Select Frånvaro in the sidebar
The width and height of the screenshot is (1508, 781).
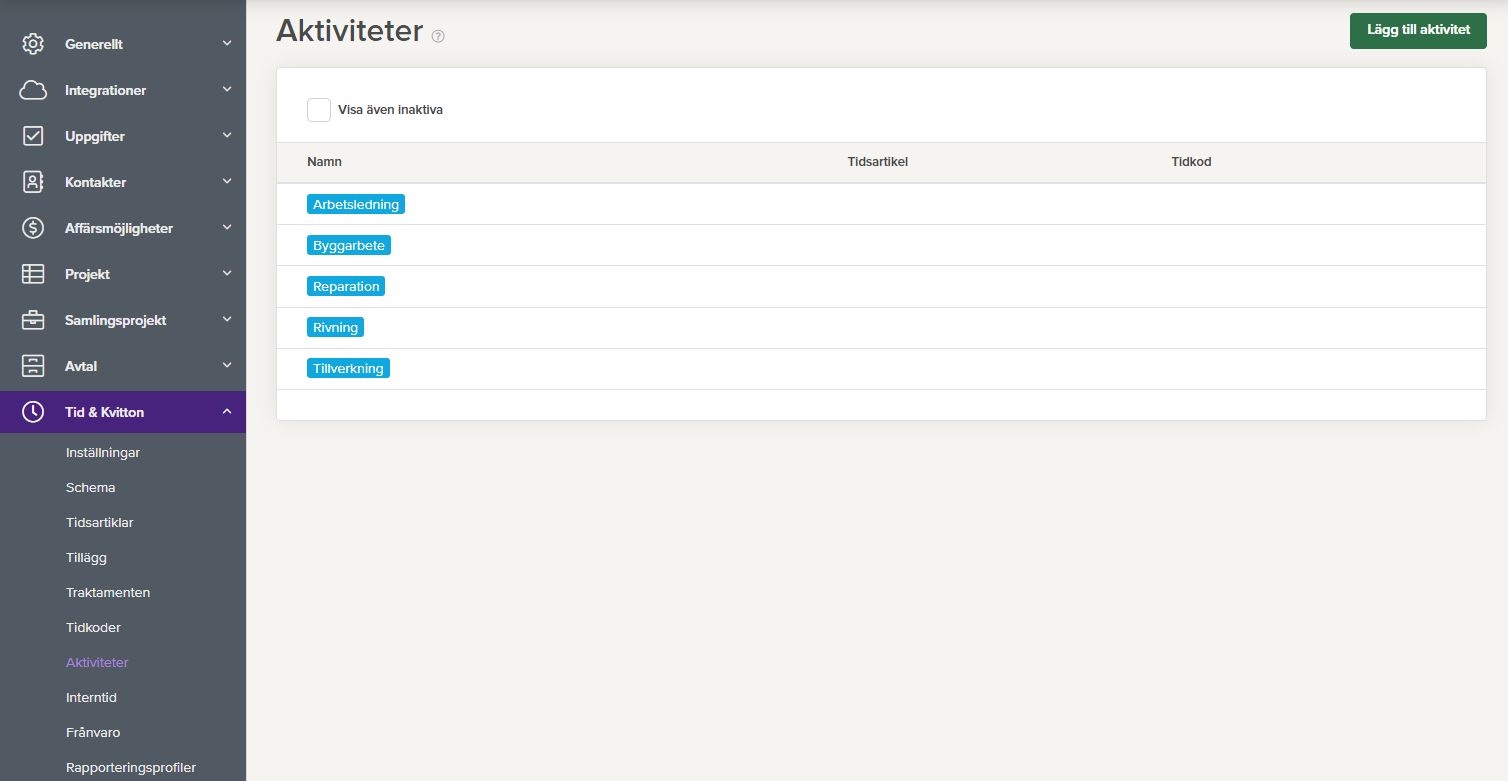pyautogui.click(x=93, y=733)
